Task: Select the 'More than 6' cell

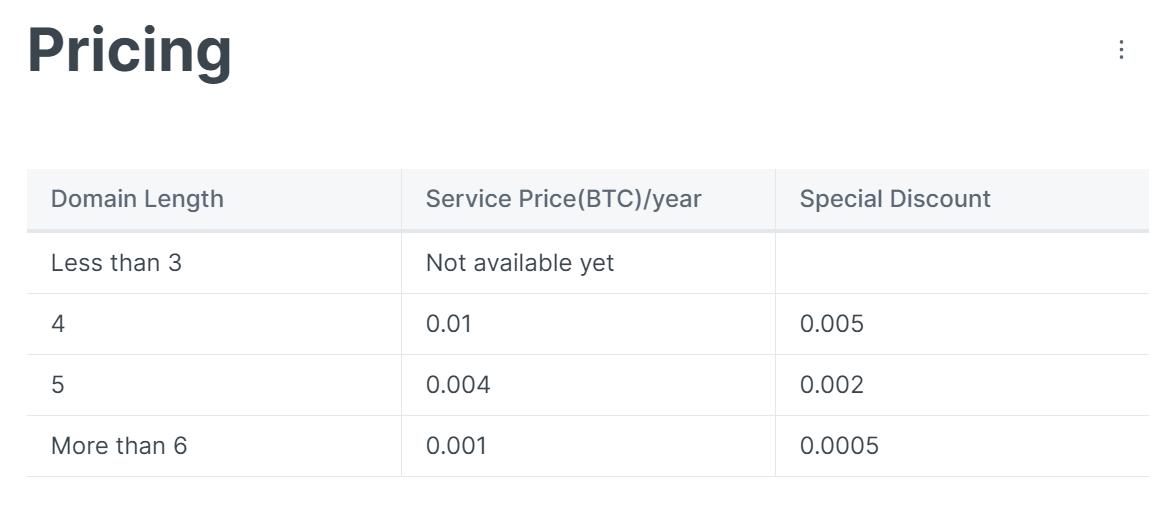Action: pyautogui.click(x=119, y=446)
